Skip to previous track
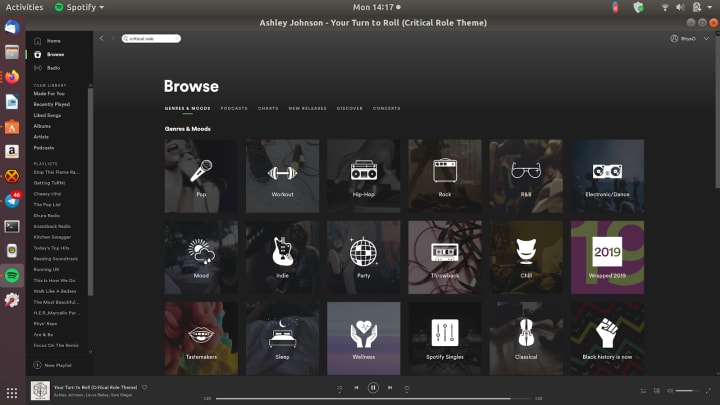720x405 pixels. tap(356, 388)
